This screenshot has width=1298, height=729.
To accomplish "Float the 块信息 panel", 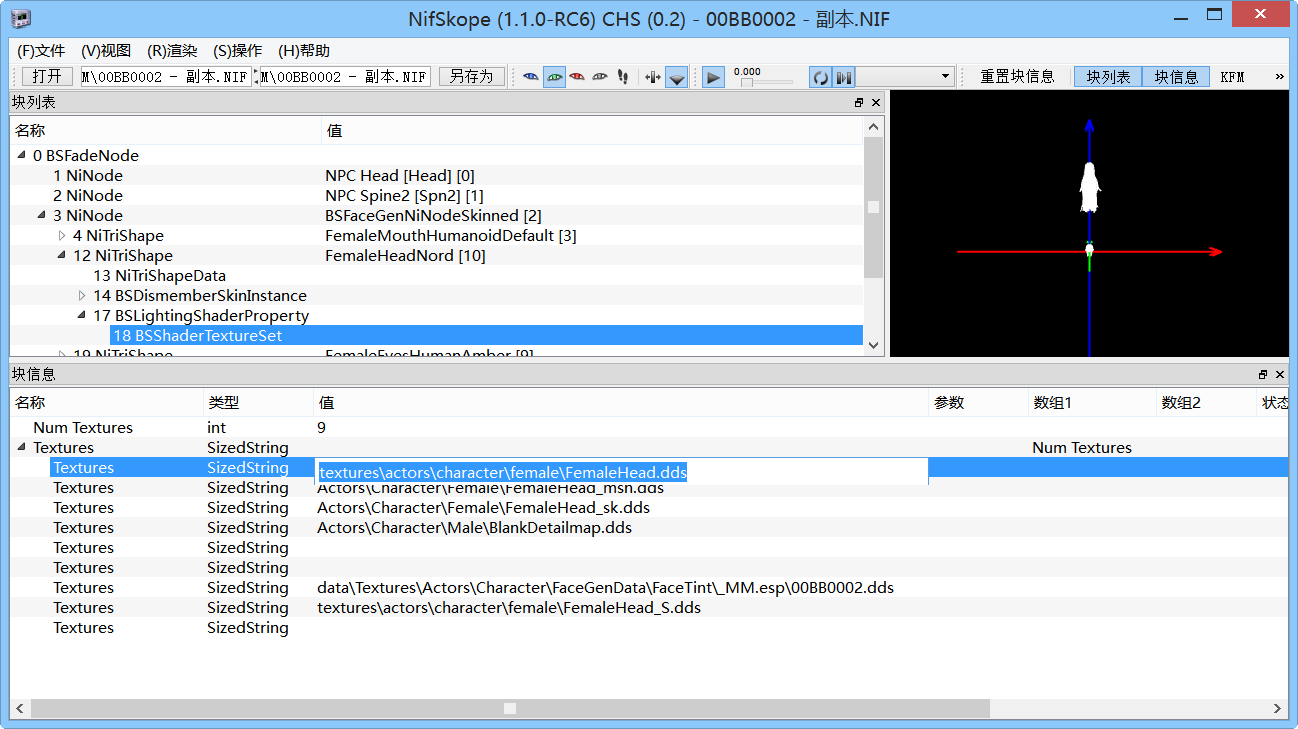I will [1263, 375].
